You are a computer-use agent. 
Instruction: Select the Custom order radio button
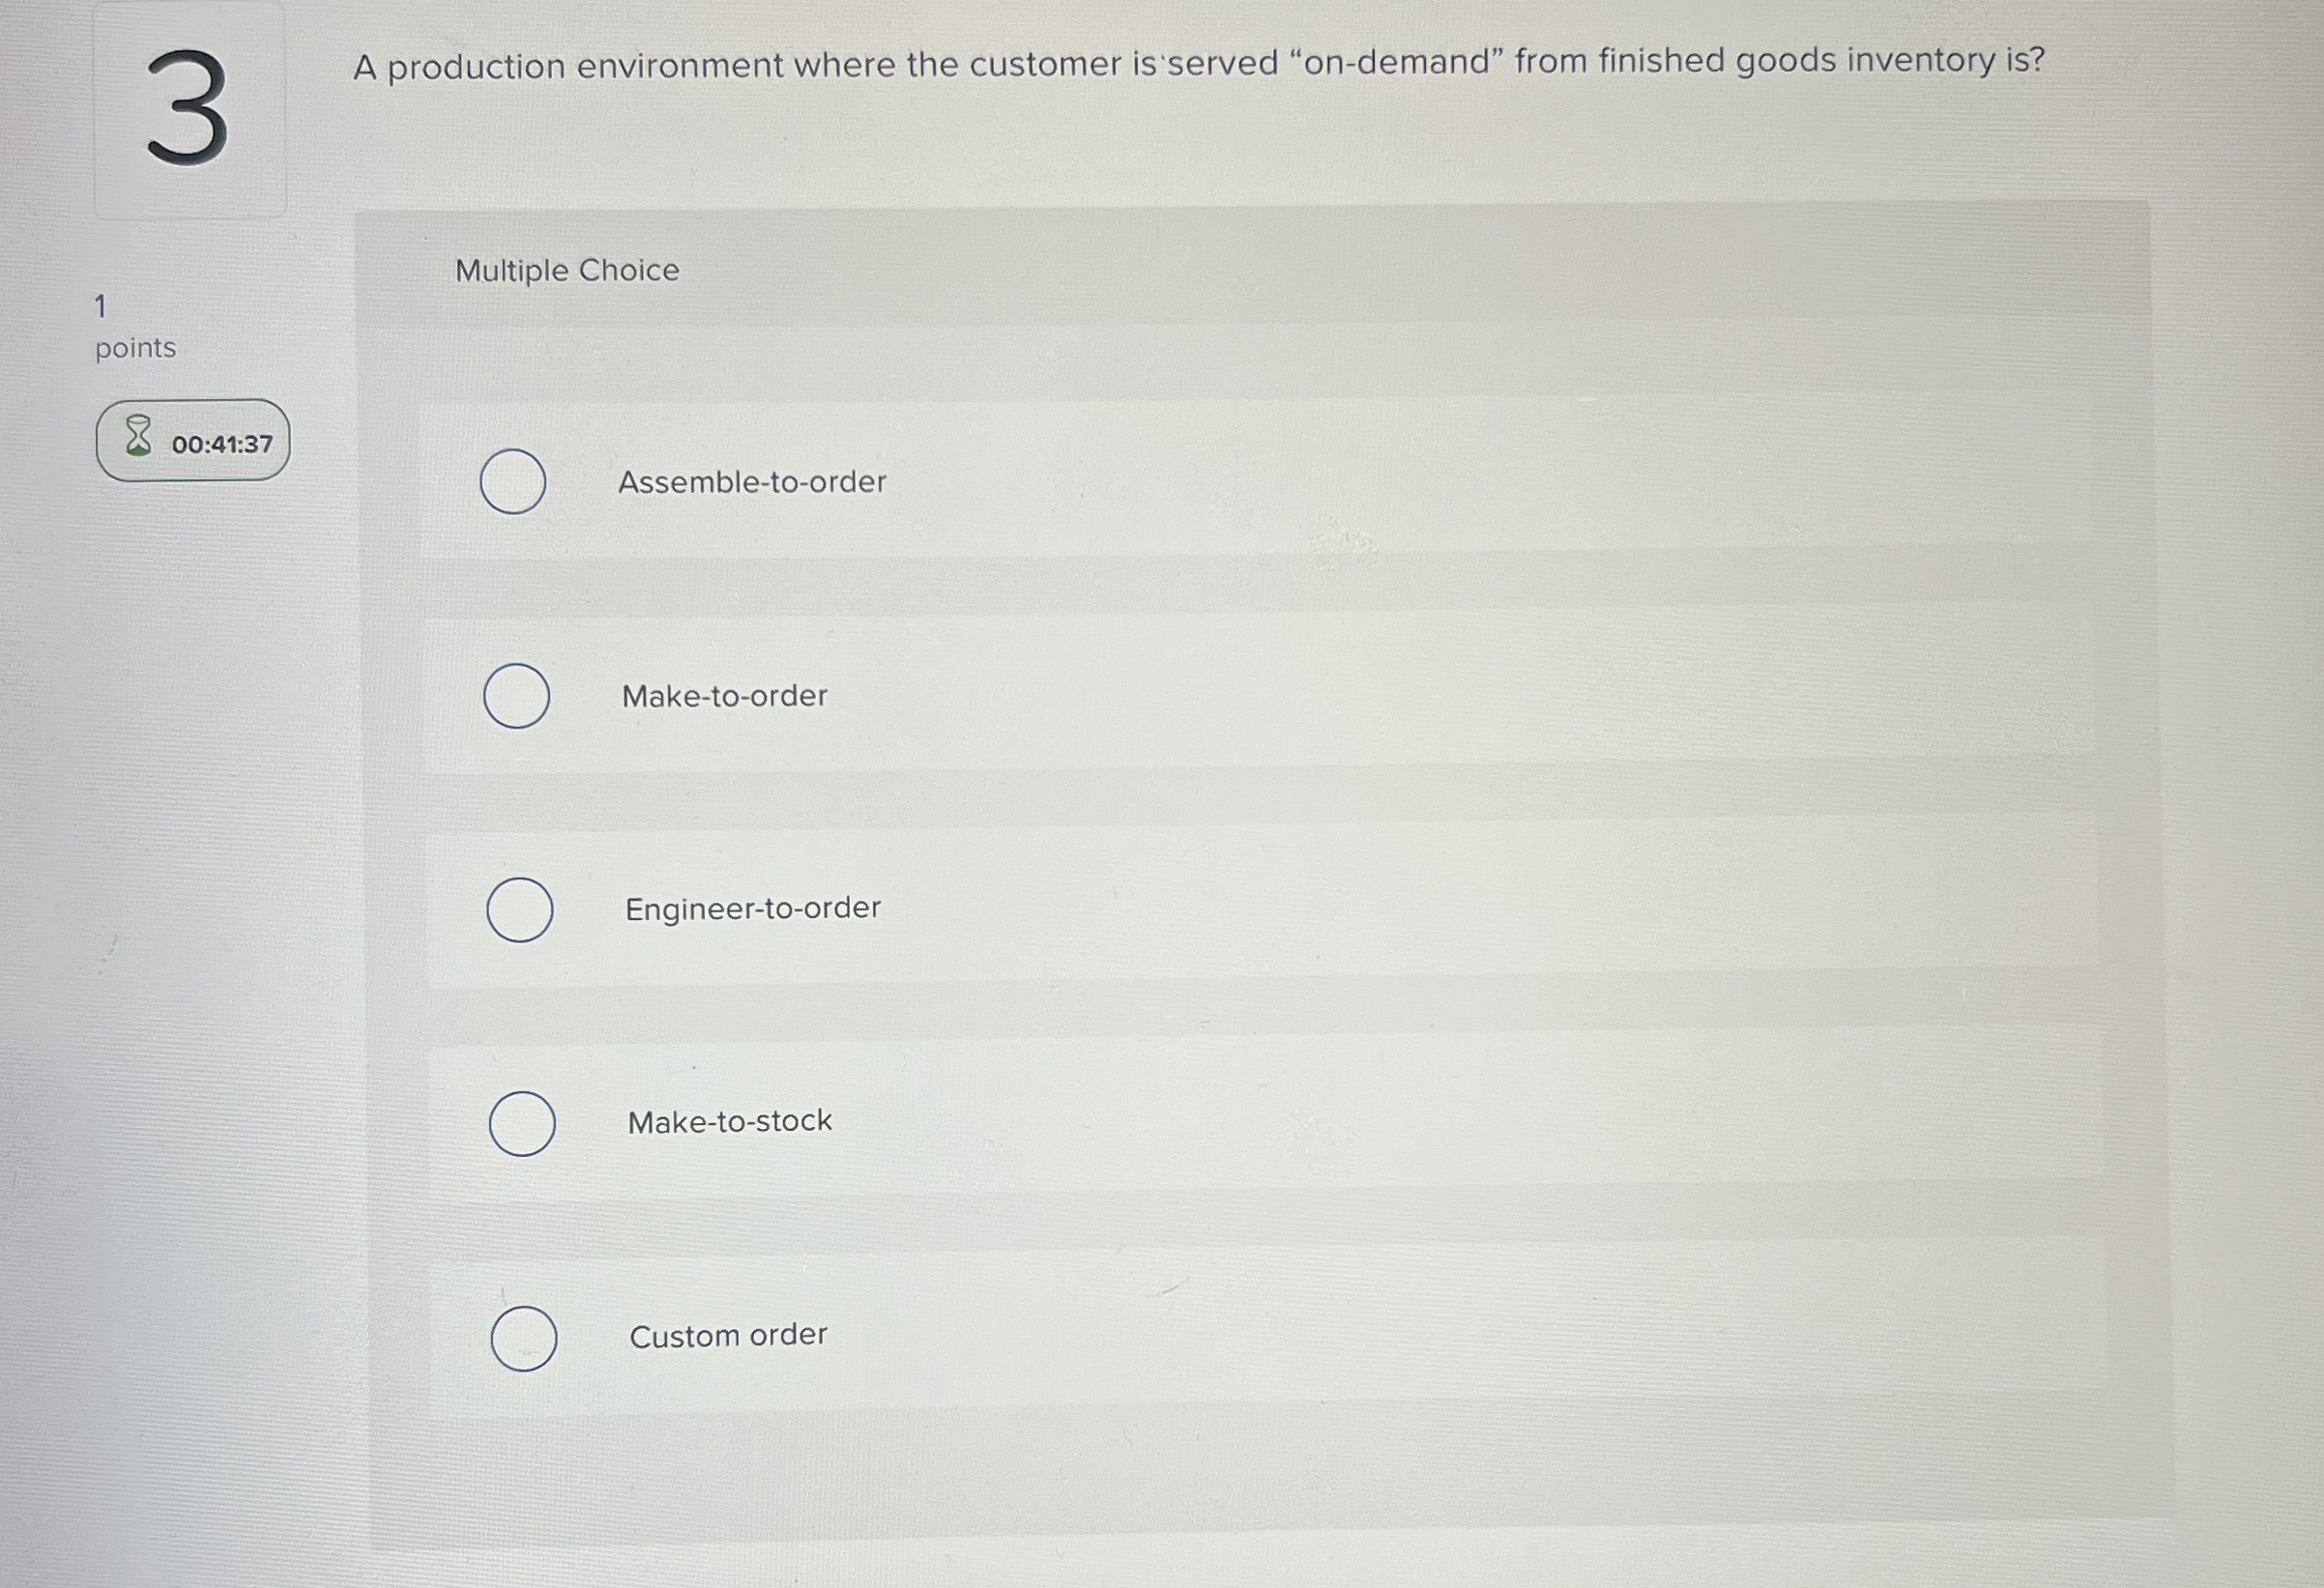tap(524, 1337)
